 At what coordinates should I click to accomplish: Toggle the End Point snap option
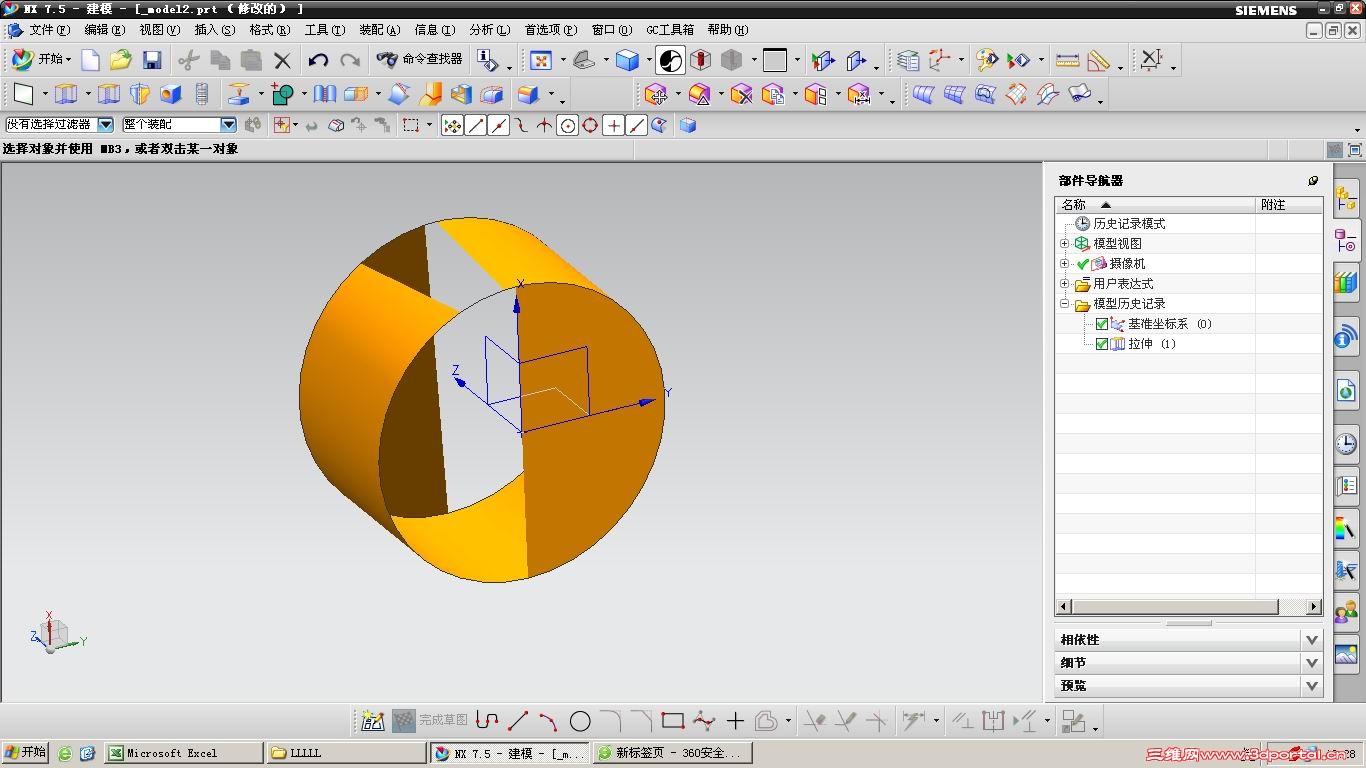tap(475, 125)
